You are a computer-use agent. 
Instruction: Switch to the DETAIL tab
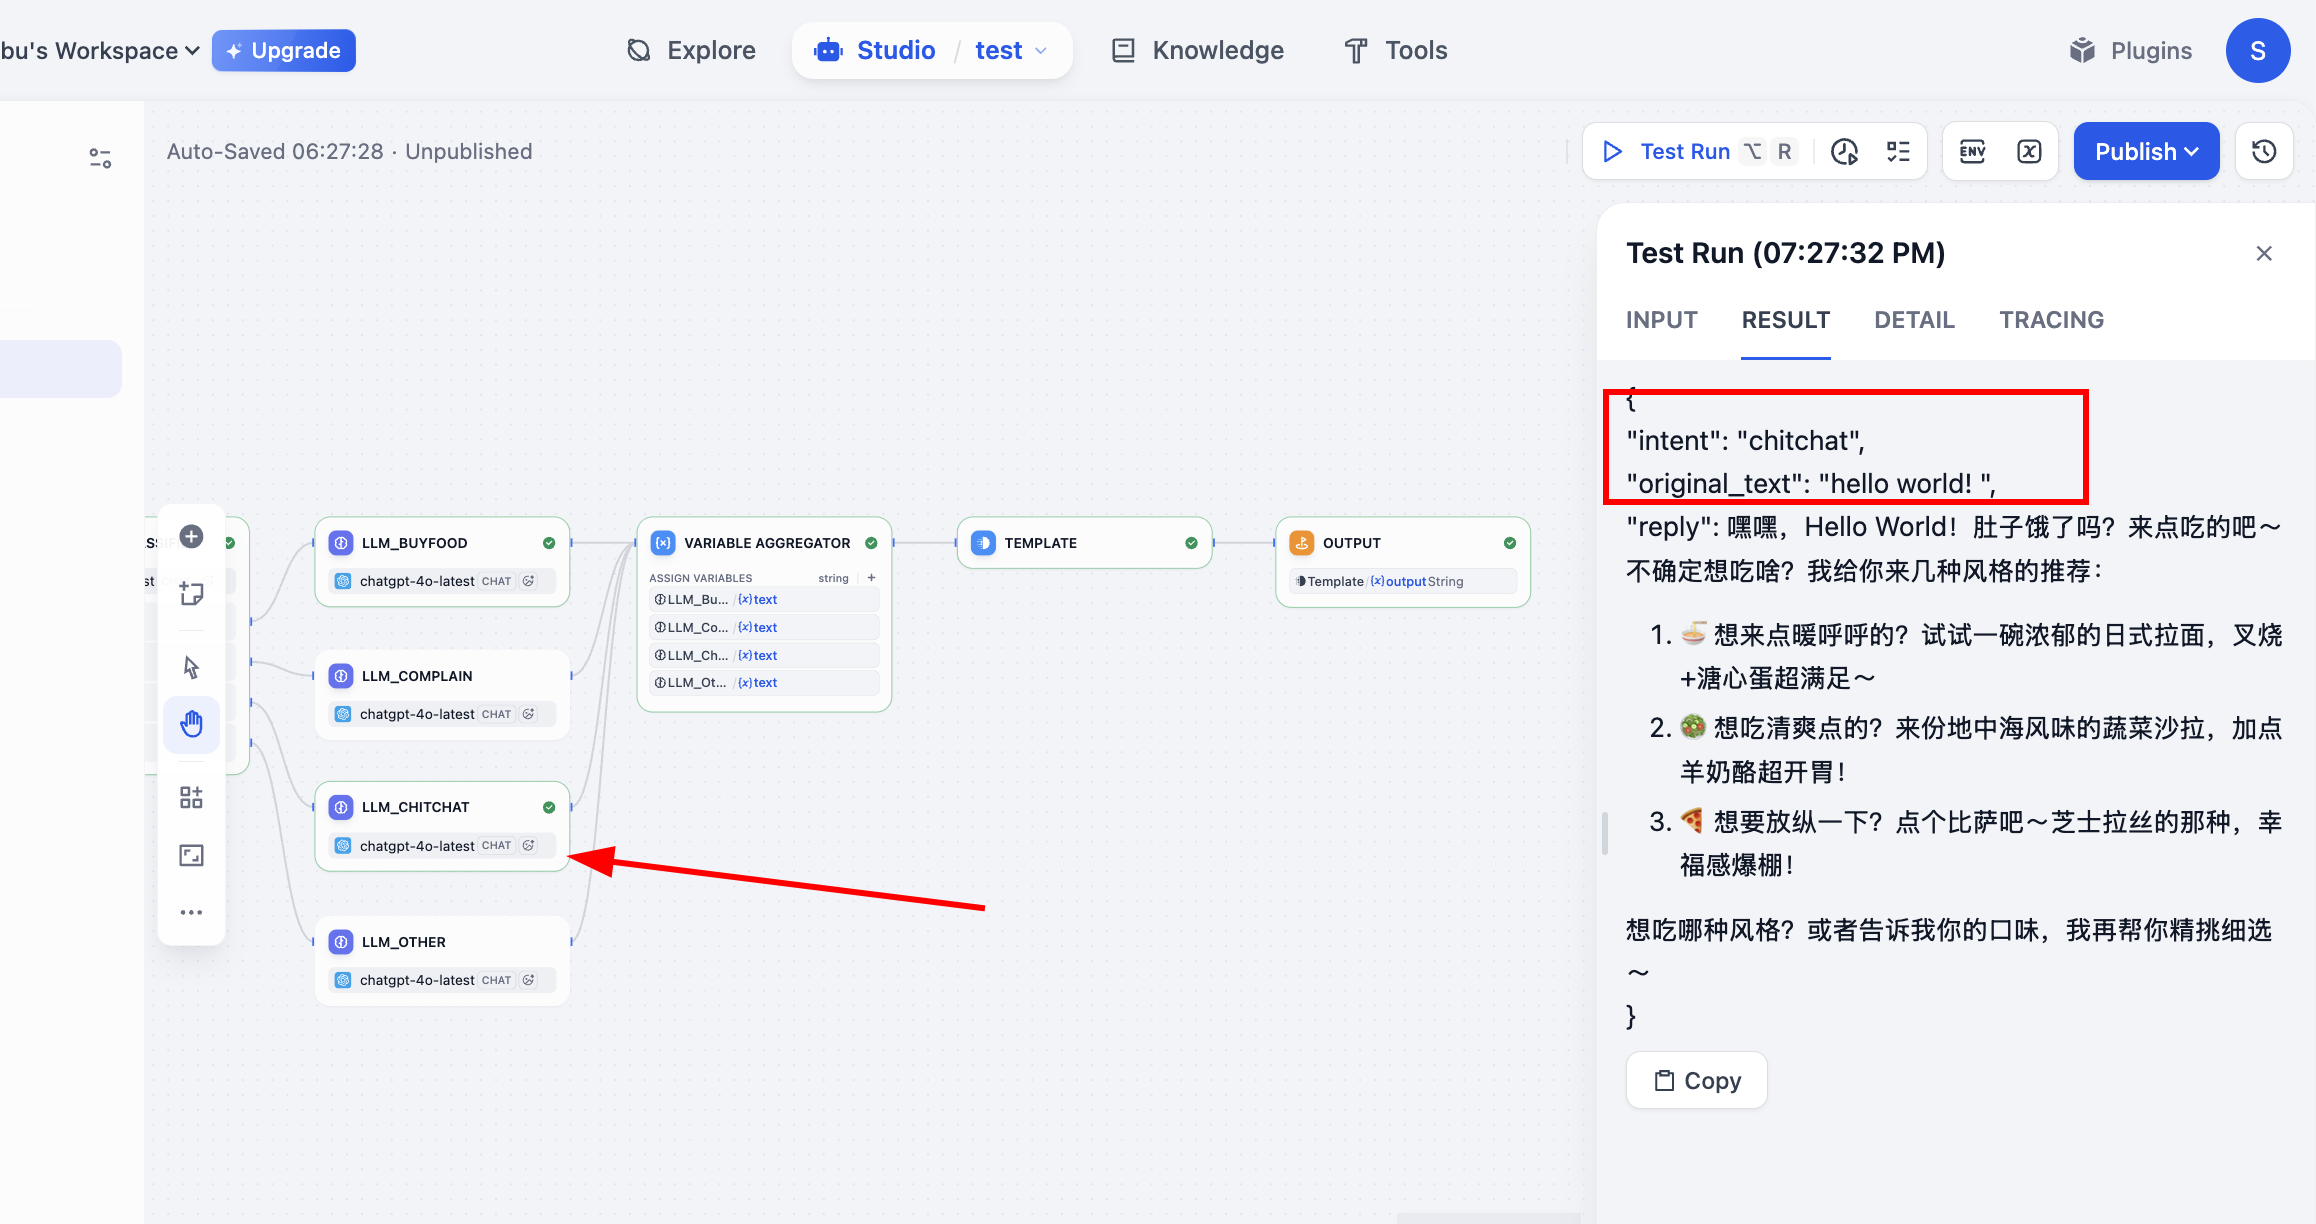(x=1914, y=320)
